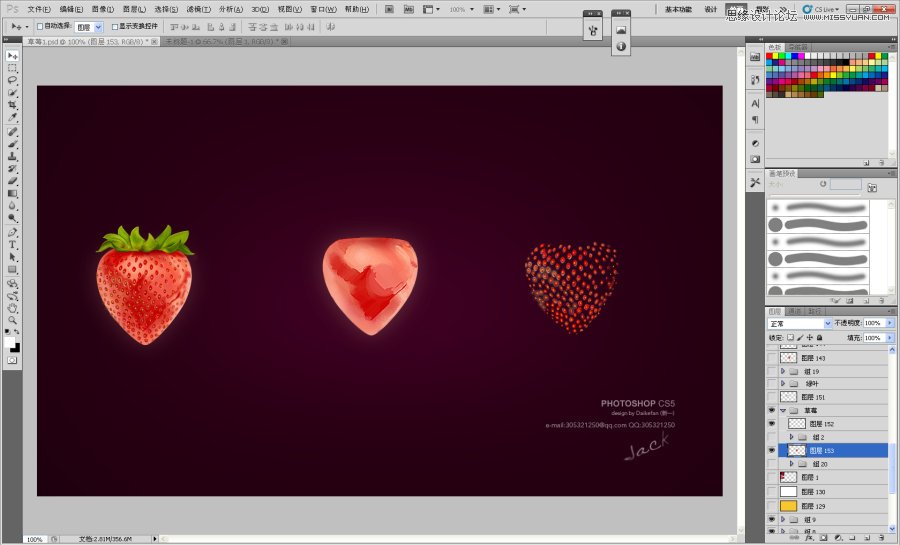The height and width of the screenshot is (545, 900).
Task: Select the Crop tool
Action: tap(13, 105)
